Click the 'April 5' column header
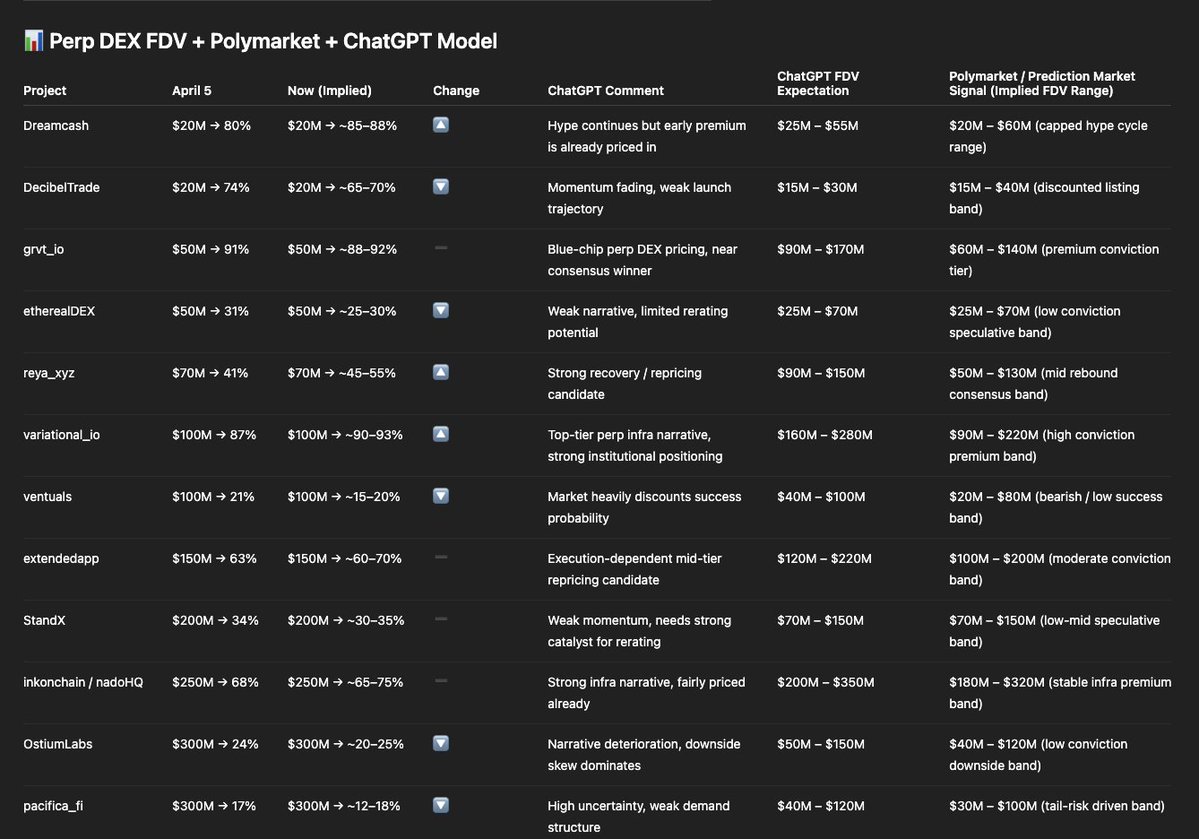Image resolution: width=1199 pixels, height=839 pixels. pyautogui.click(x=192, y=90)
